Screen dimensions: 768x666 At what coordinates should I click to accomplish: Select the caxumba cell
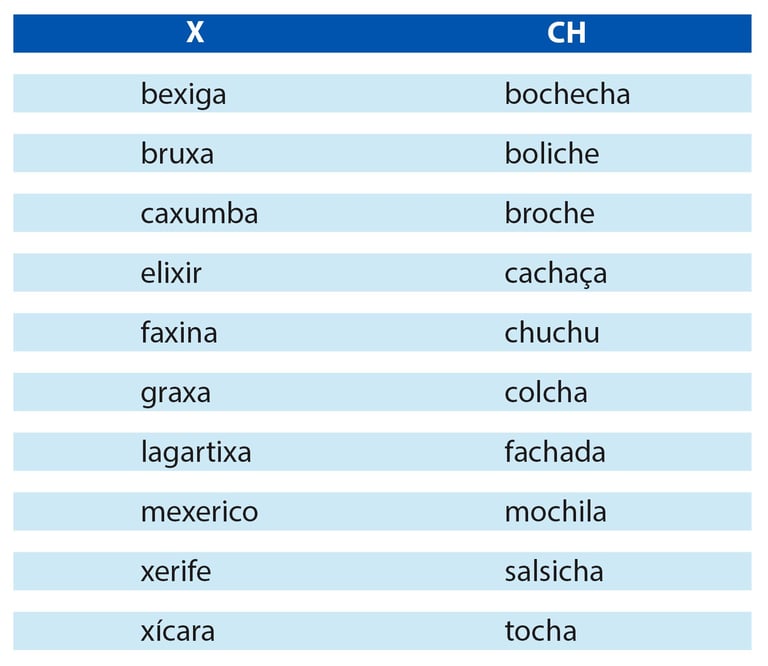[199, 213]
